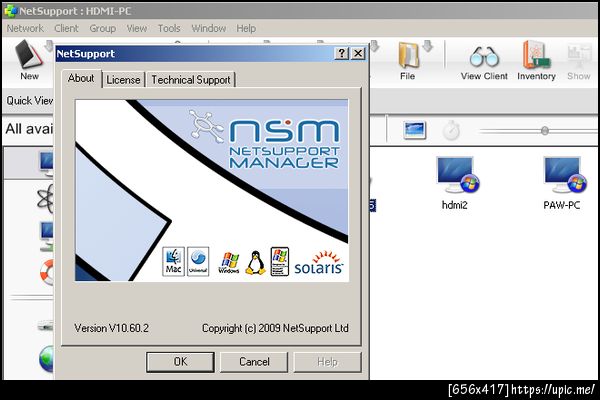Click the New toolbar icon
The height and width of the screenshot is (400, 600).
coord(29,56)
